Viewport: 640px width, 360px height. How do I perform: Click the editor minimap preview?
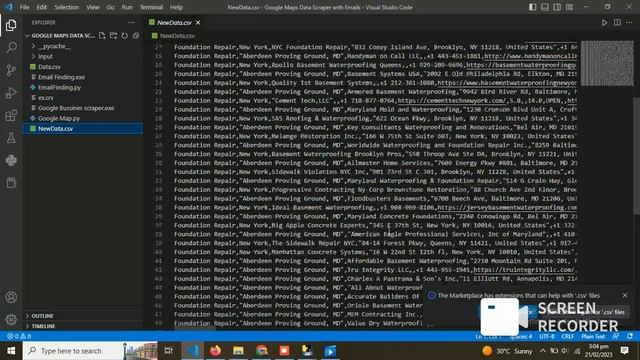[x=607, y=63]
